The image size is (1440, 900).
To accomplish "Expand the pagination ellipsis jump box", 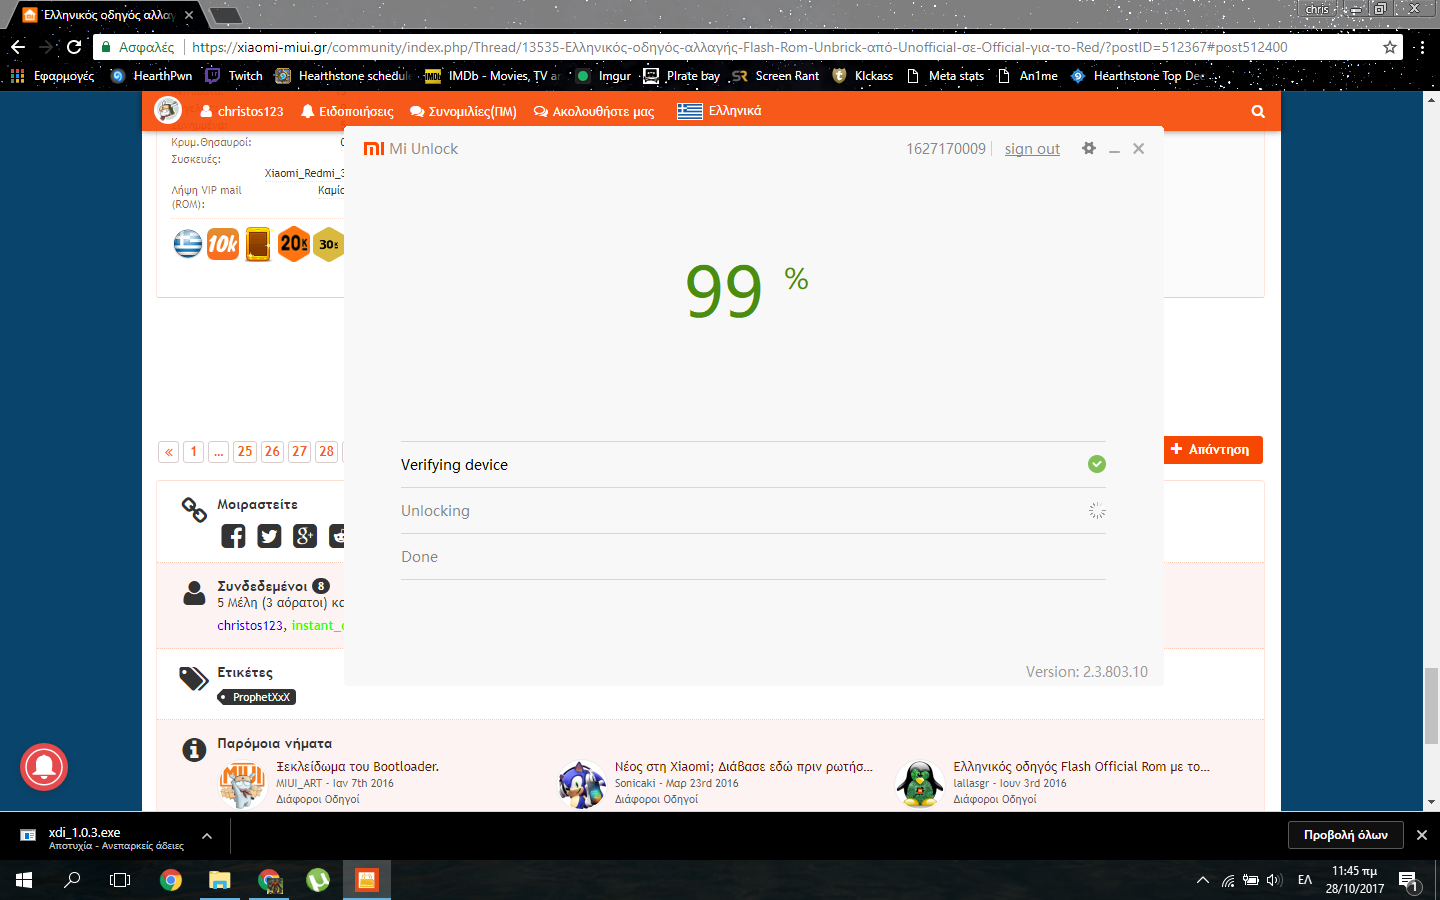I will (x=219, y=452).
